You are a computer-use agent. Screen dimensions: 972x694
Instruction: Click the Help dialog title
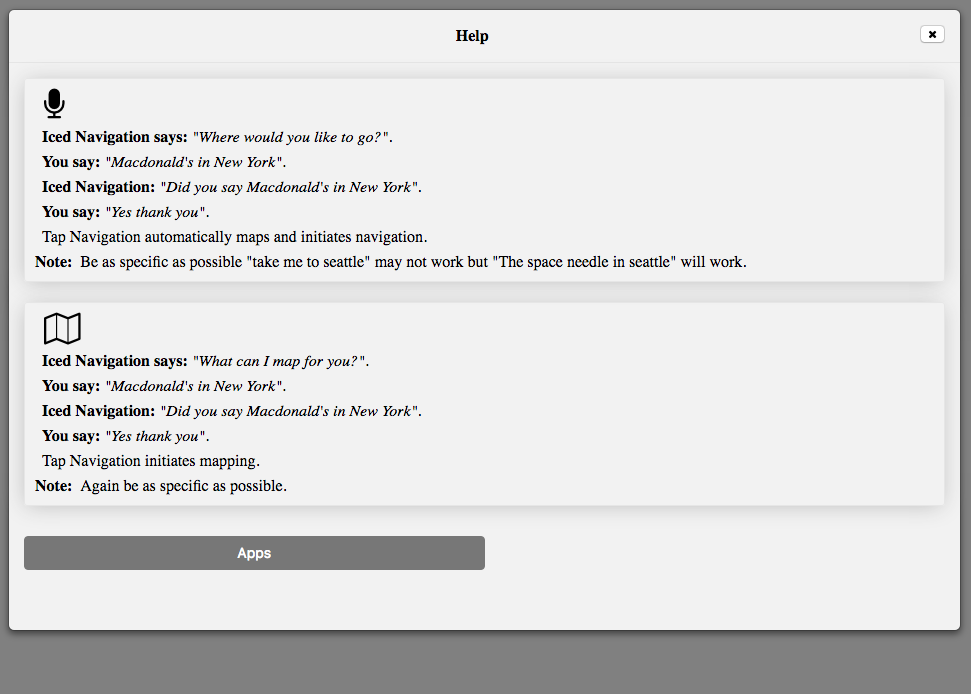point(472,36)
